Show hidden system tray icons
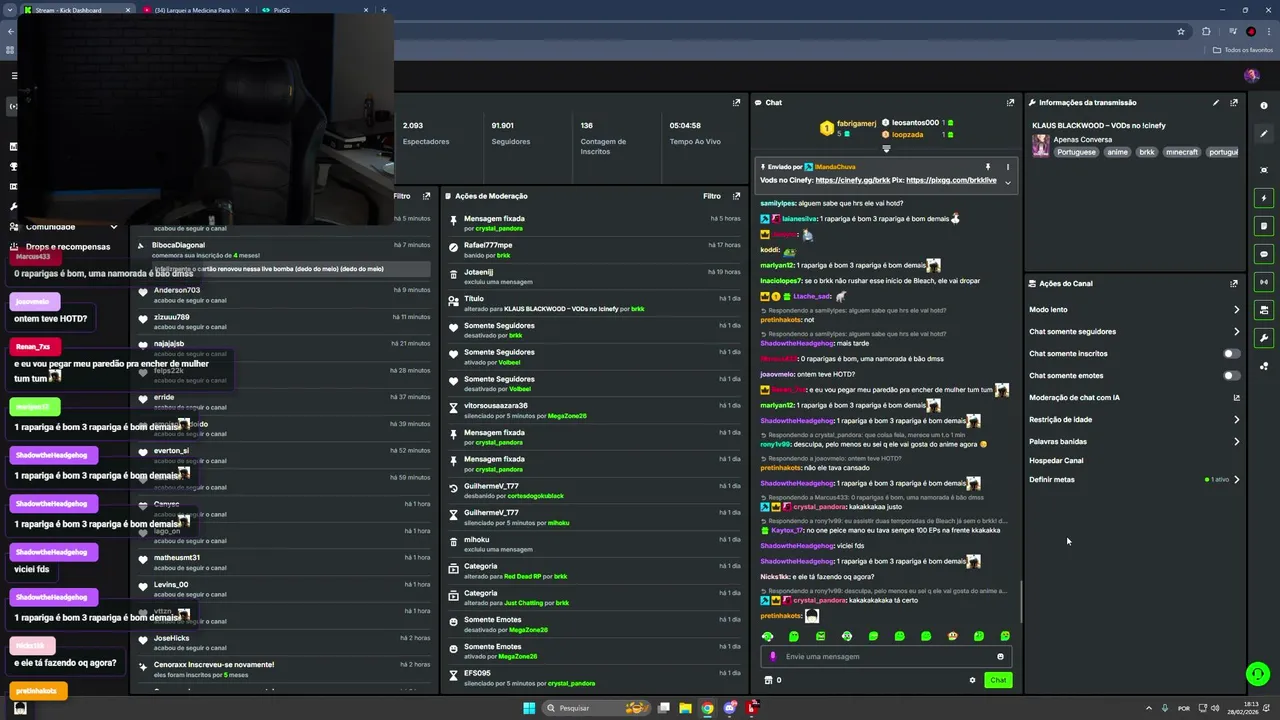 pyautogui.click(x=1148, y=708)
